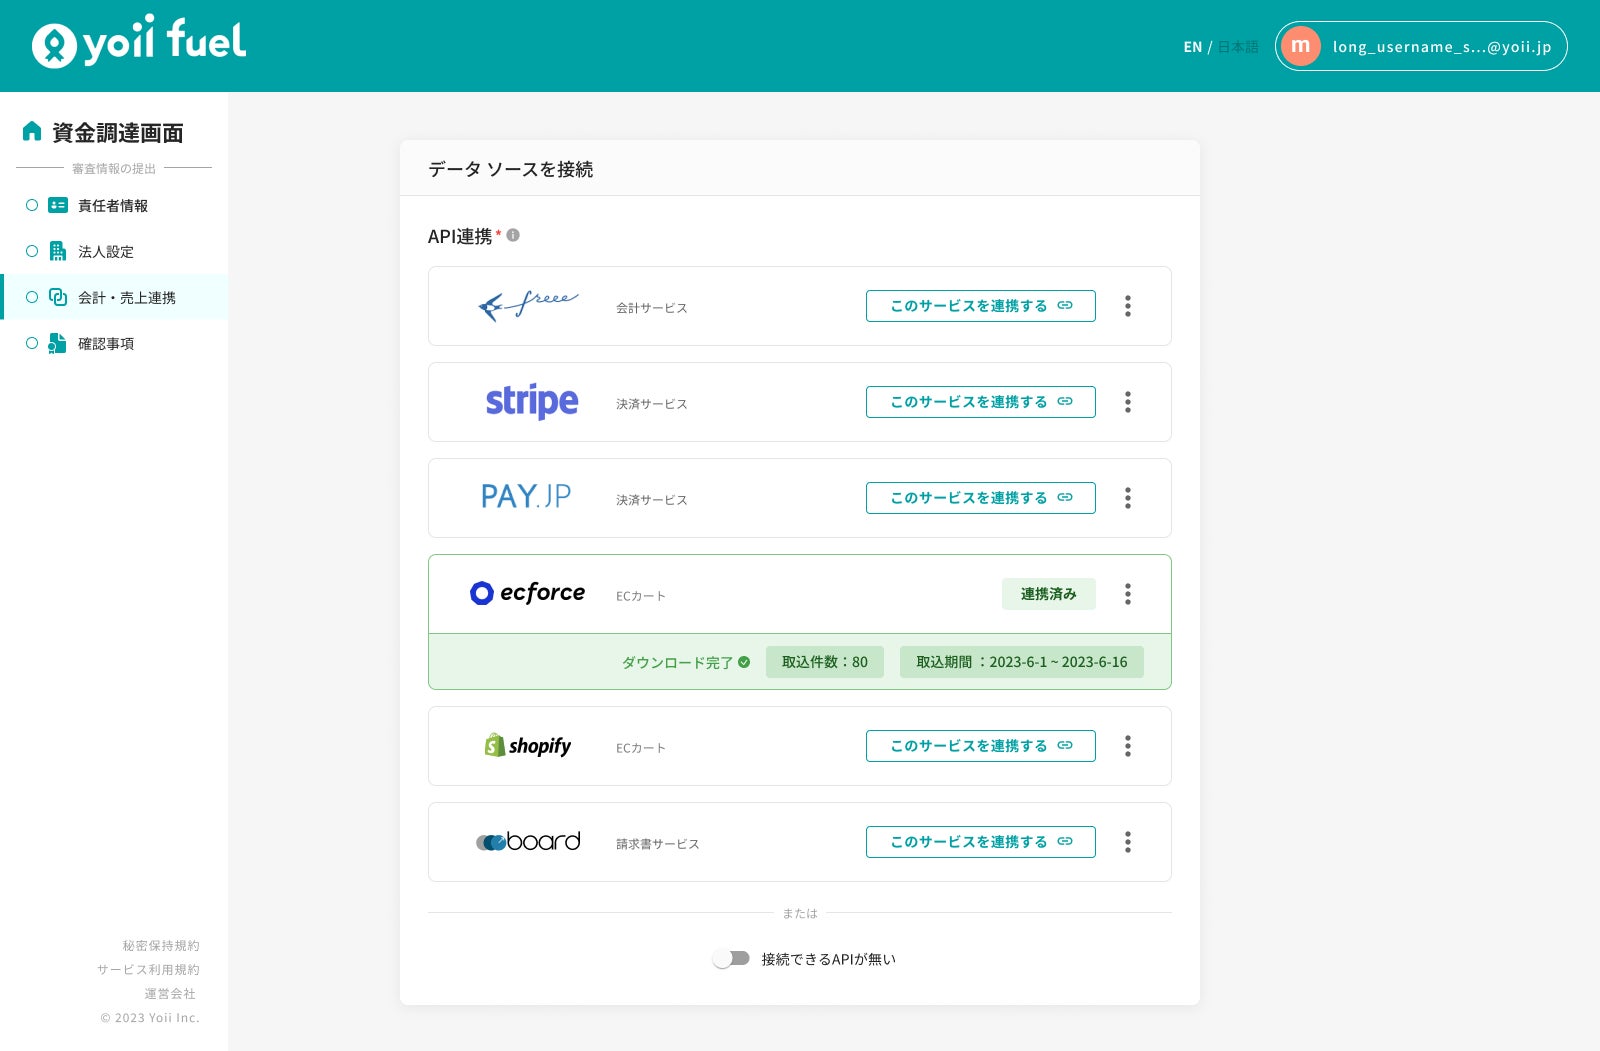1600x1051 pixels.
Task: Open the 法人設定 sidebar item
Action: (114, 251)
